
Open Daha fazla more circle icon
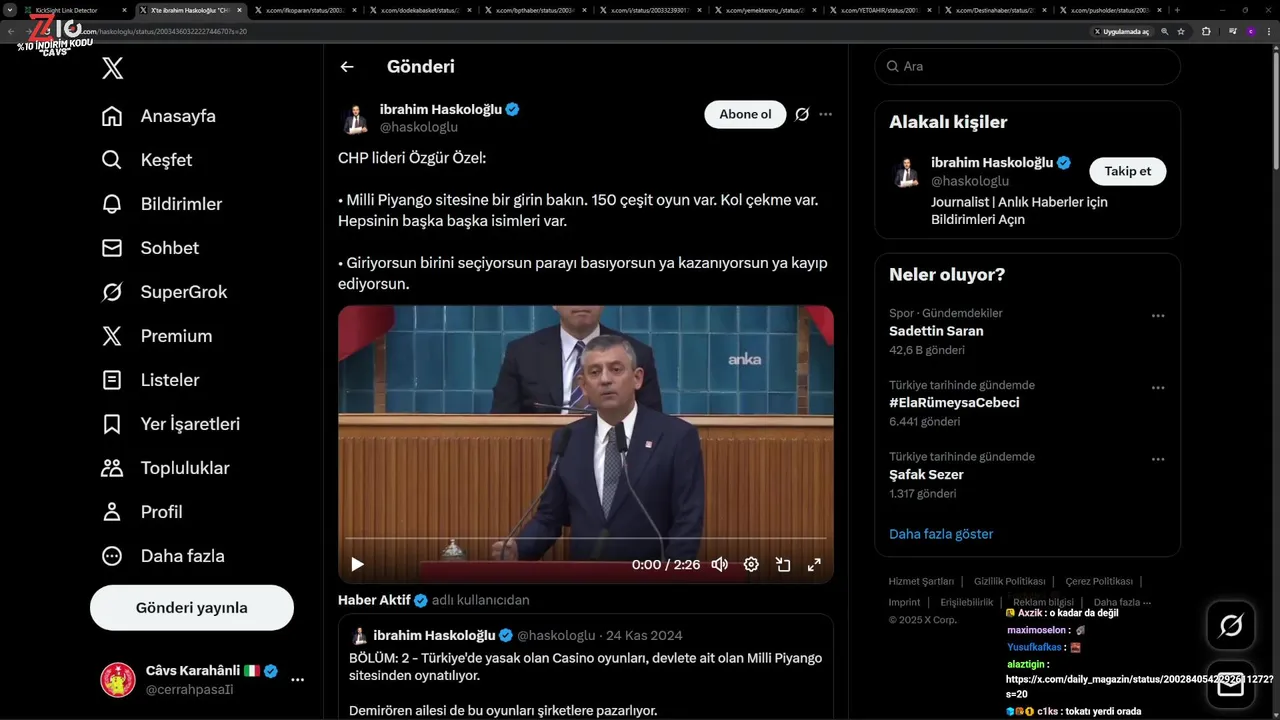[x=112, y=556]
